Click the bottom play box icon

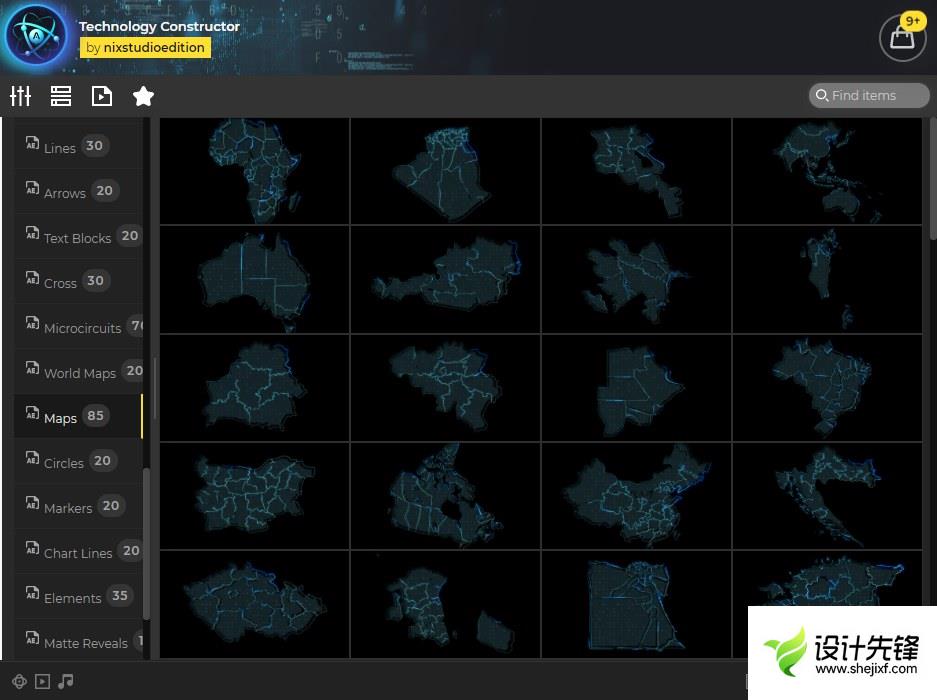point(42,681)
